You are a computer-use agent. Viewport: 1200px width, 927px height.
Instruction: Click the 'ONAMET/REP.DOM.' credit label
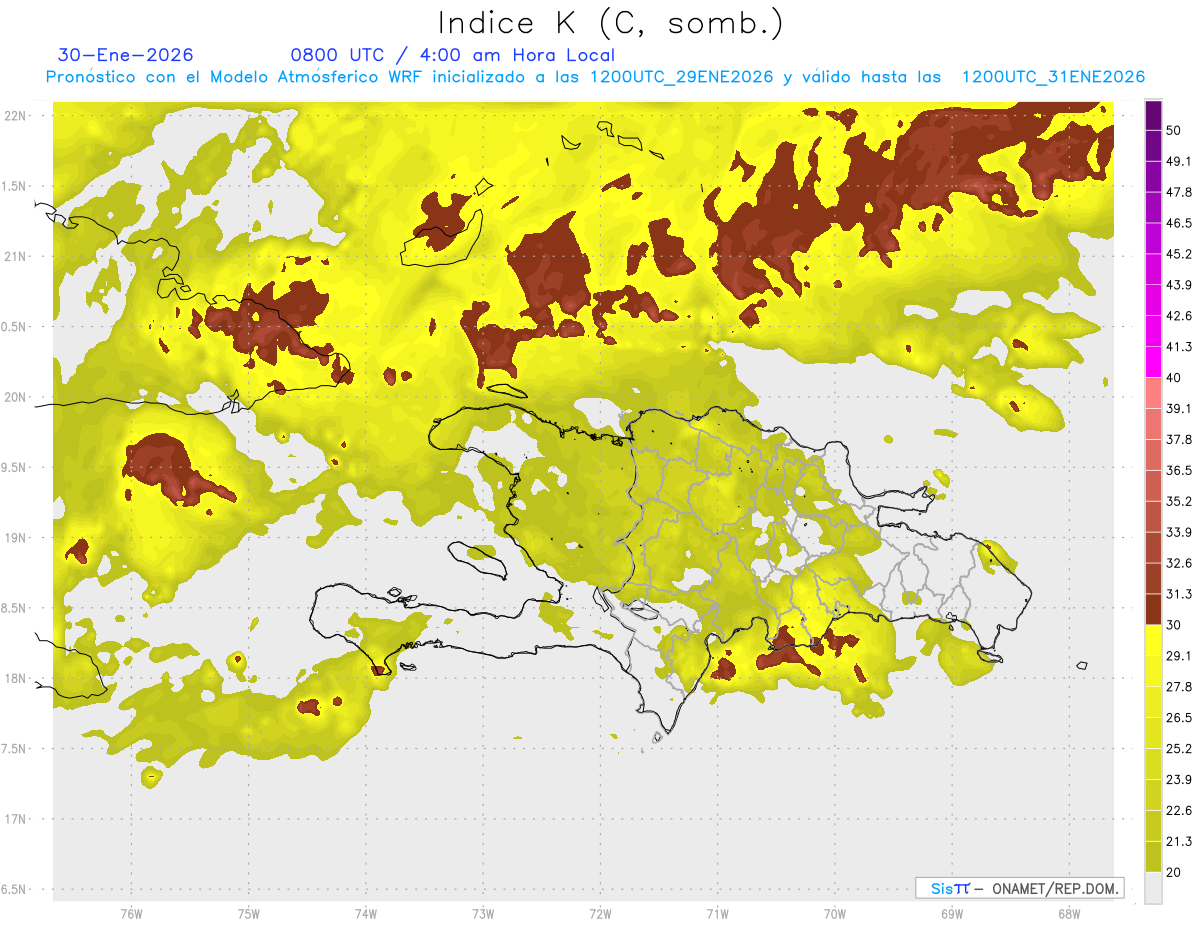[x=1054, y=888]
